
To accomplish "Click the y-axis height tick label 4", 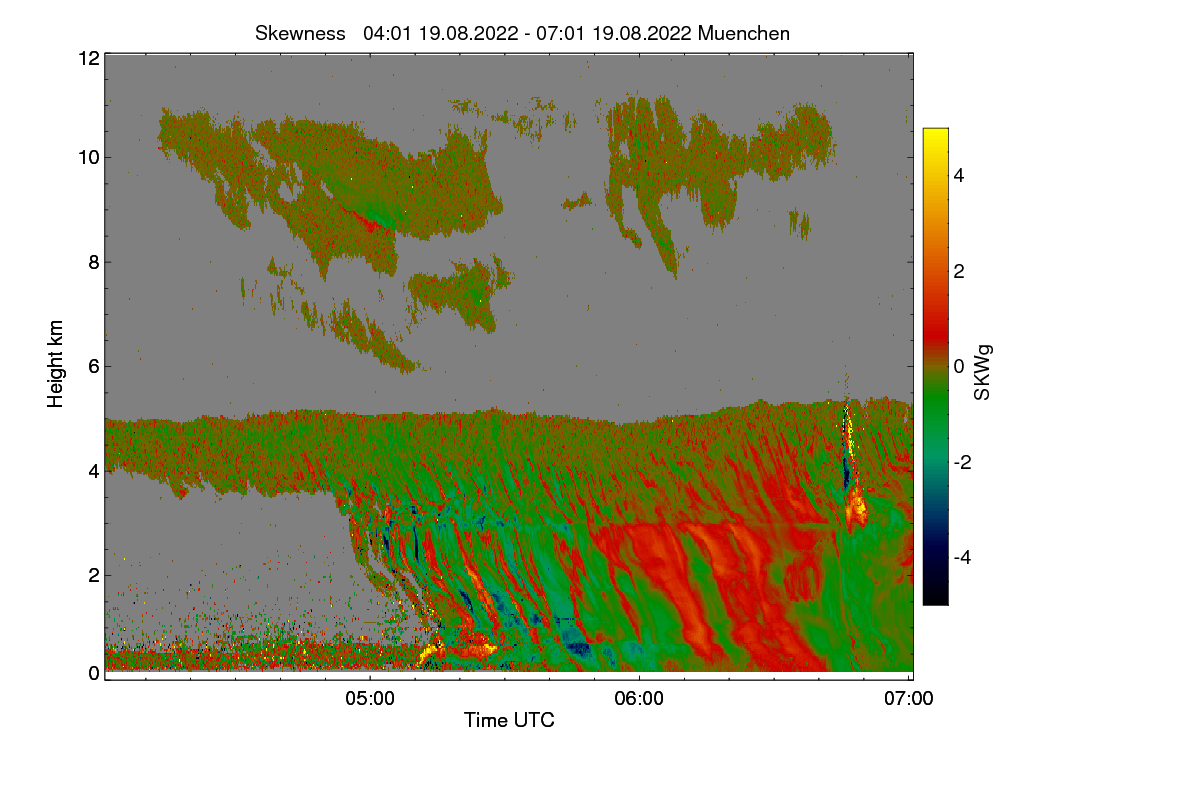I will coord(93,470).
